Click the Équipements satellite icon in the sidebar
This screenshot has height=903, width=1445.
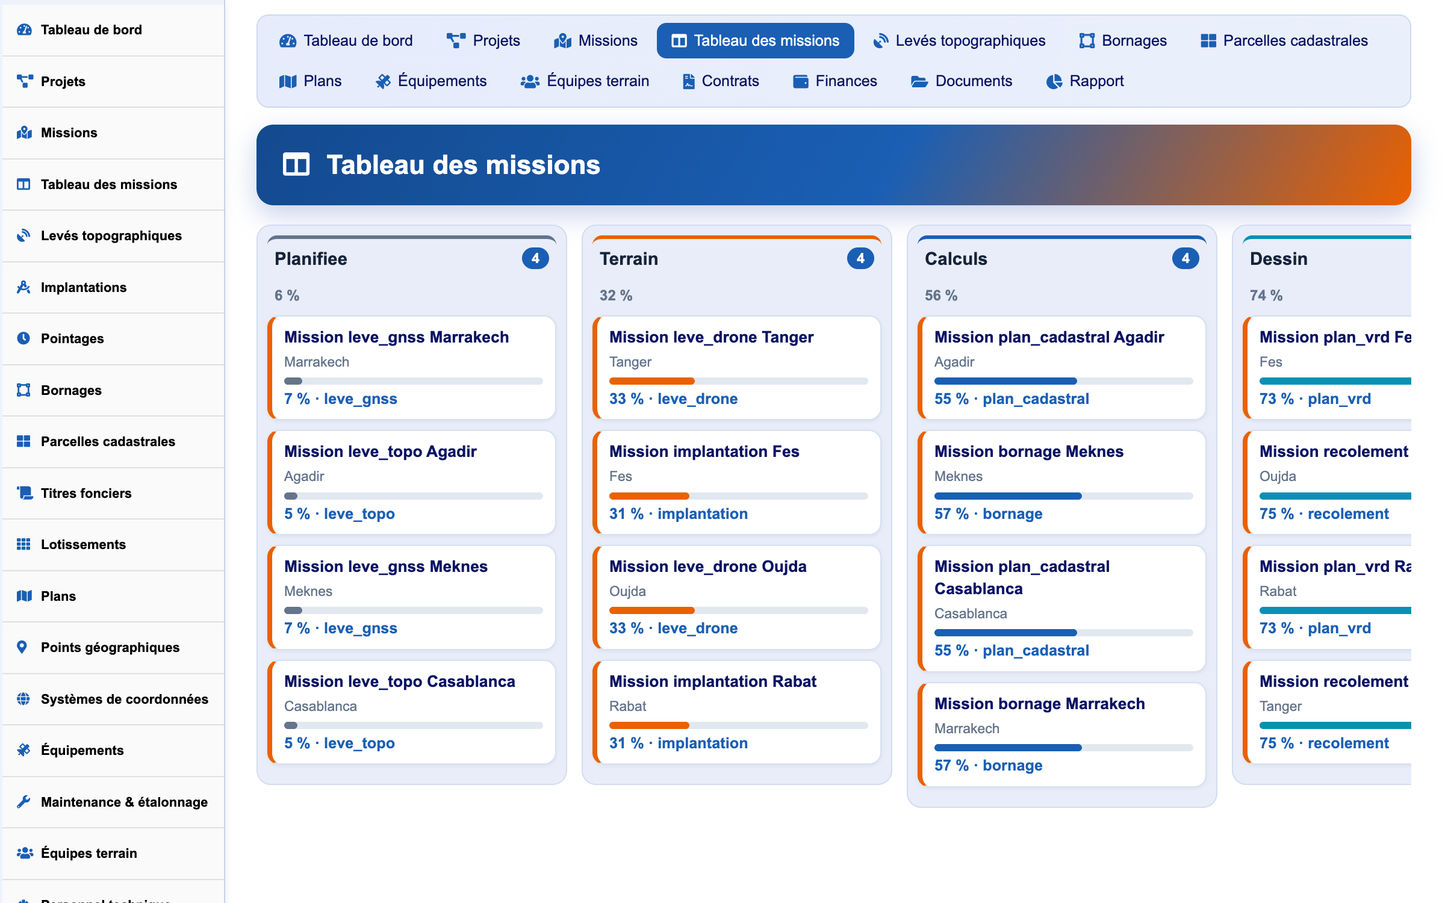click(24, 750)
